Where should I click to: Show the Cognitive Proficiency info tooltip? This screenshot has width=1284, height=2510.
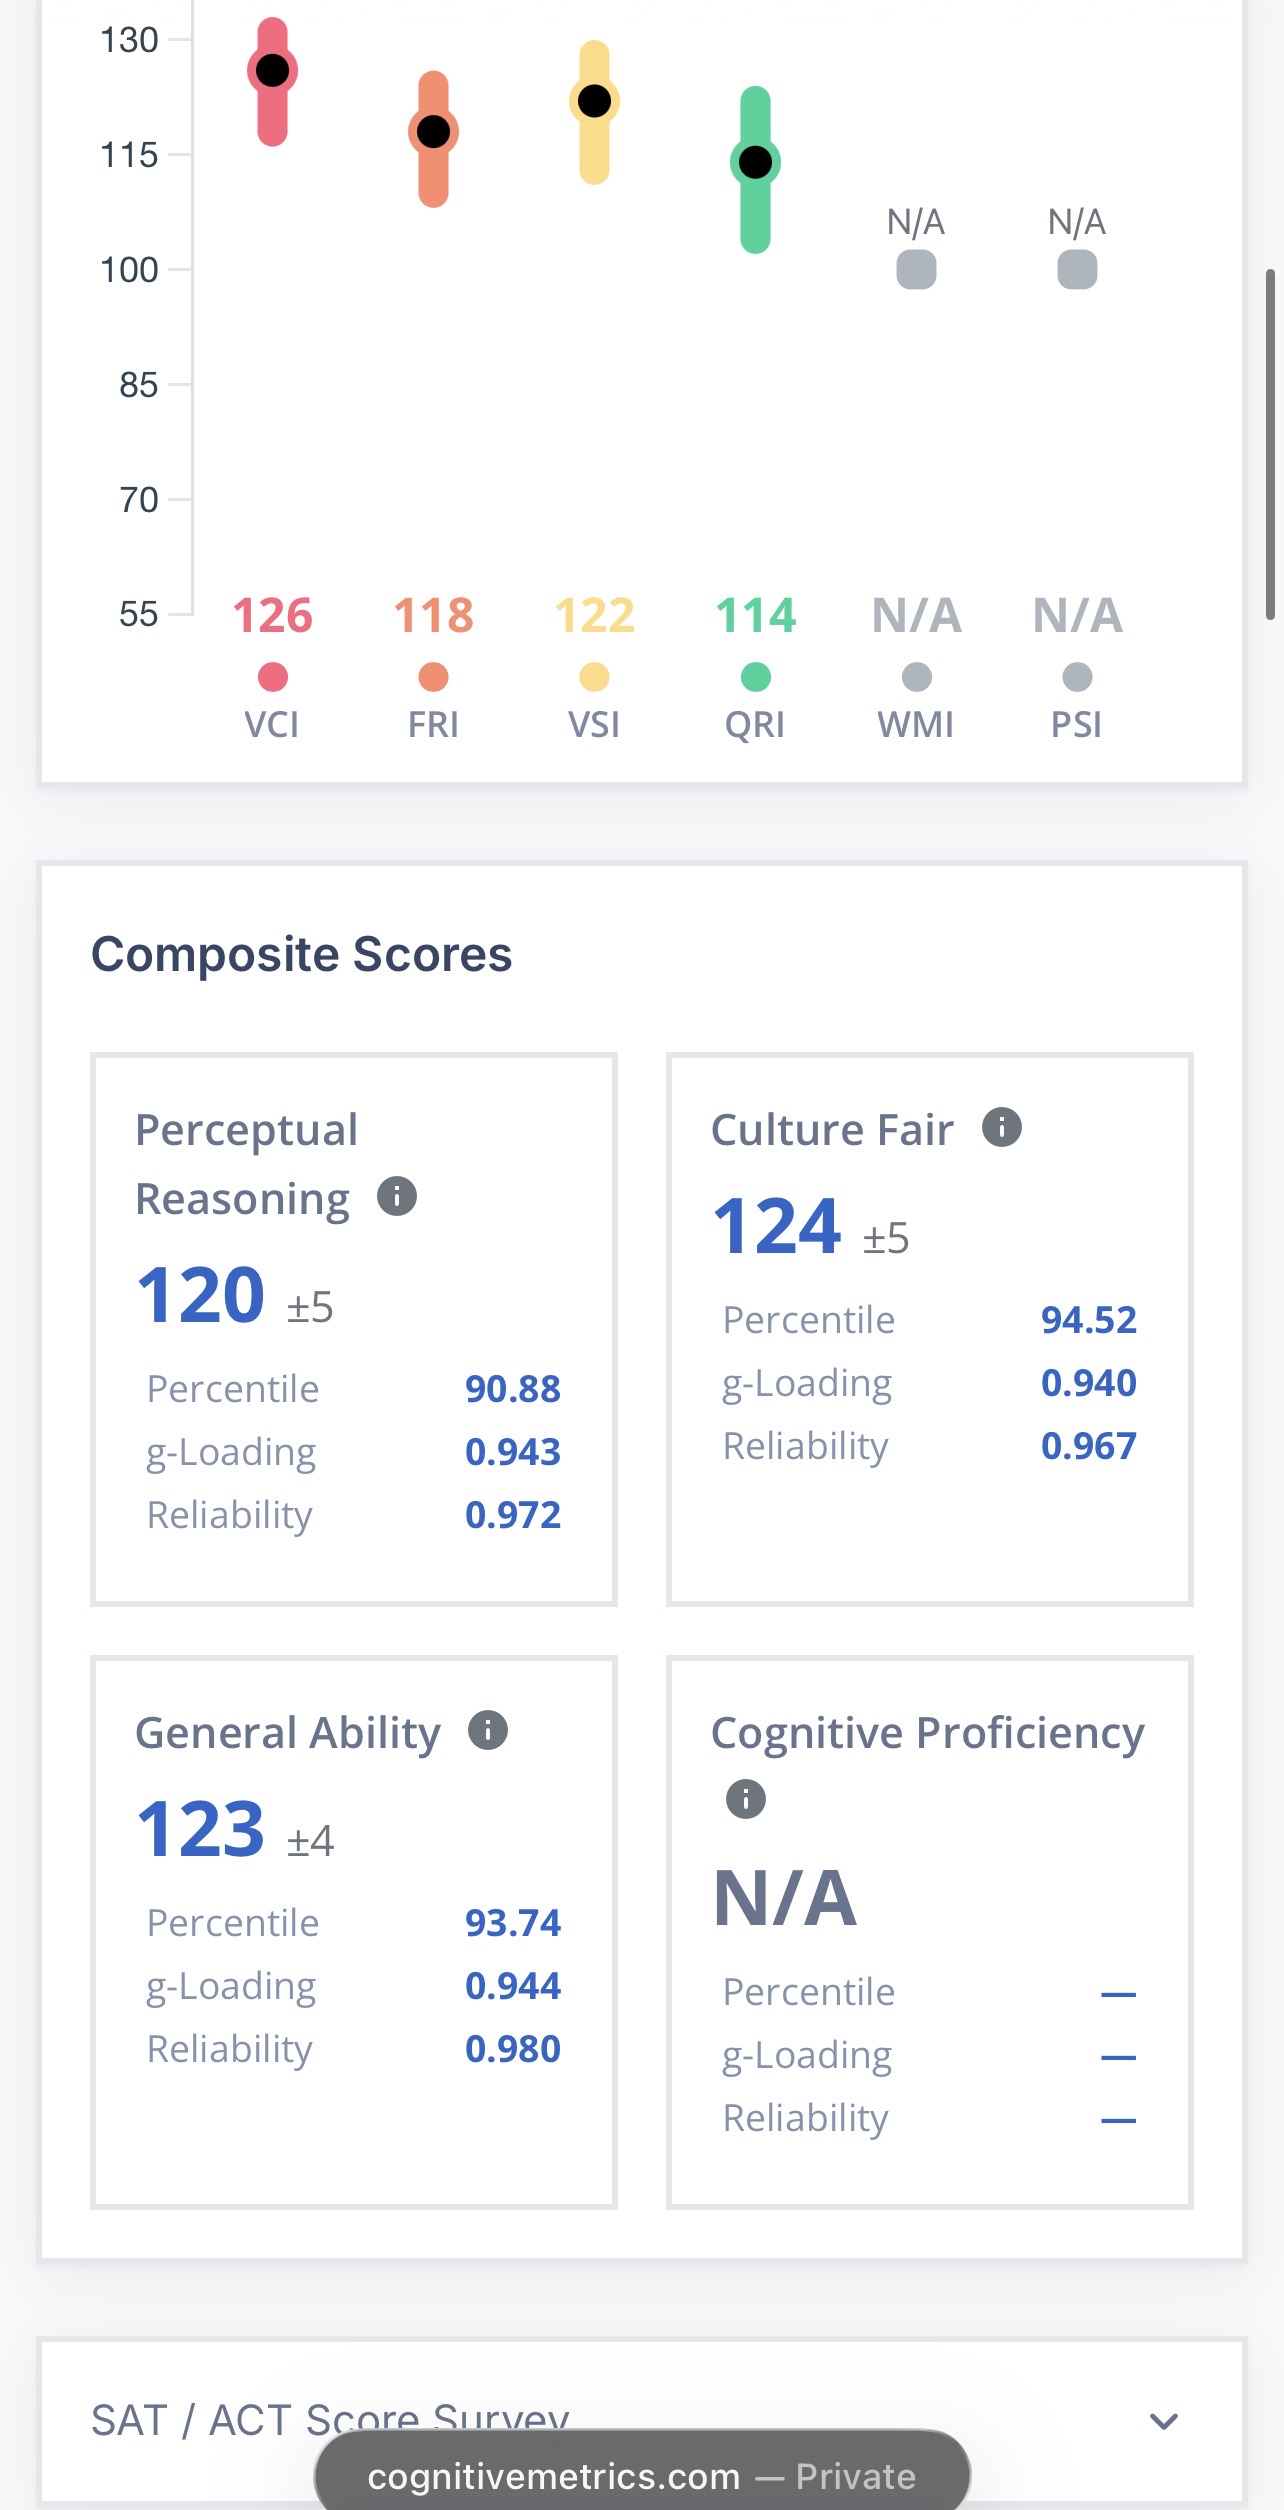coord(746,1799)
